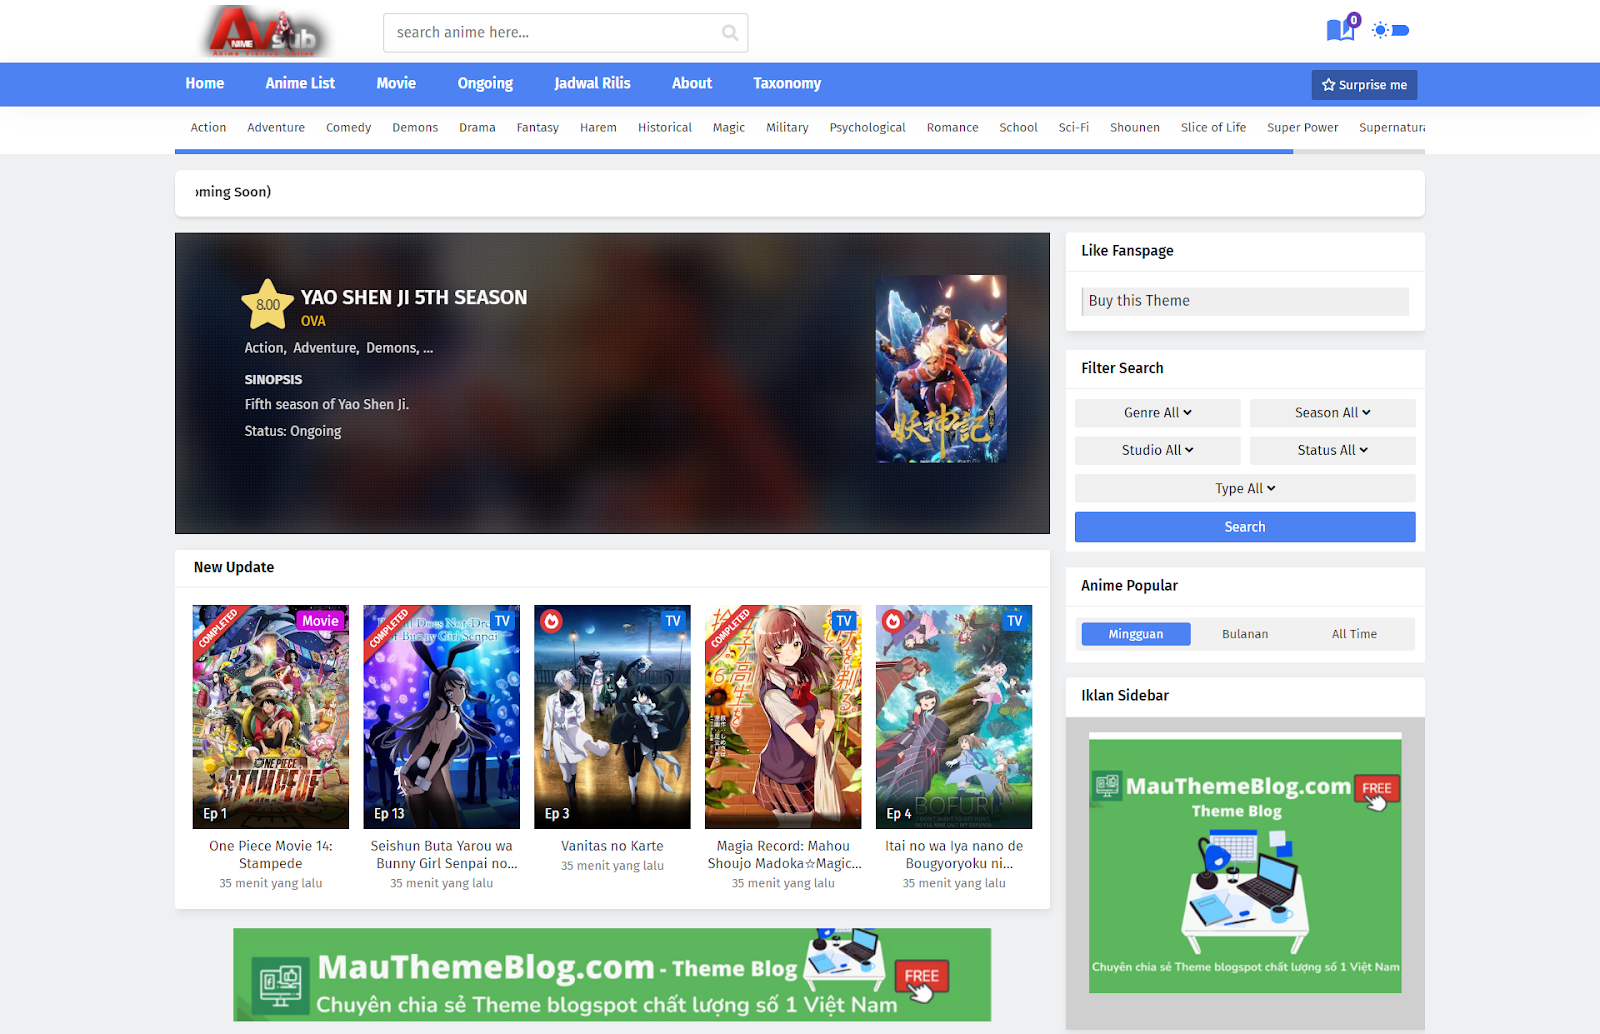Open the Ongoing menu item
Viewport: 1600px width, 1034px height.
[x=485, y=84]
